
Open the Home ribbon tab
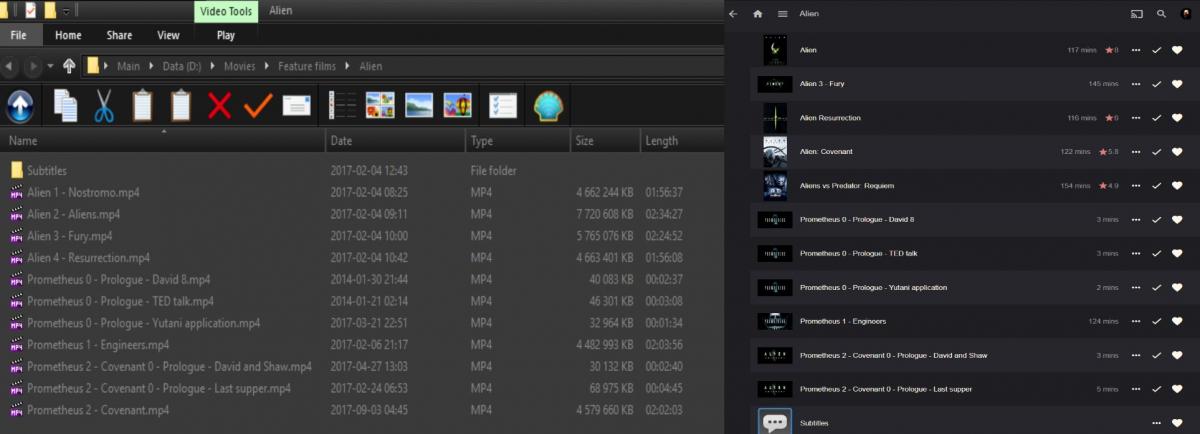[x=68, y=35]
